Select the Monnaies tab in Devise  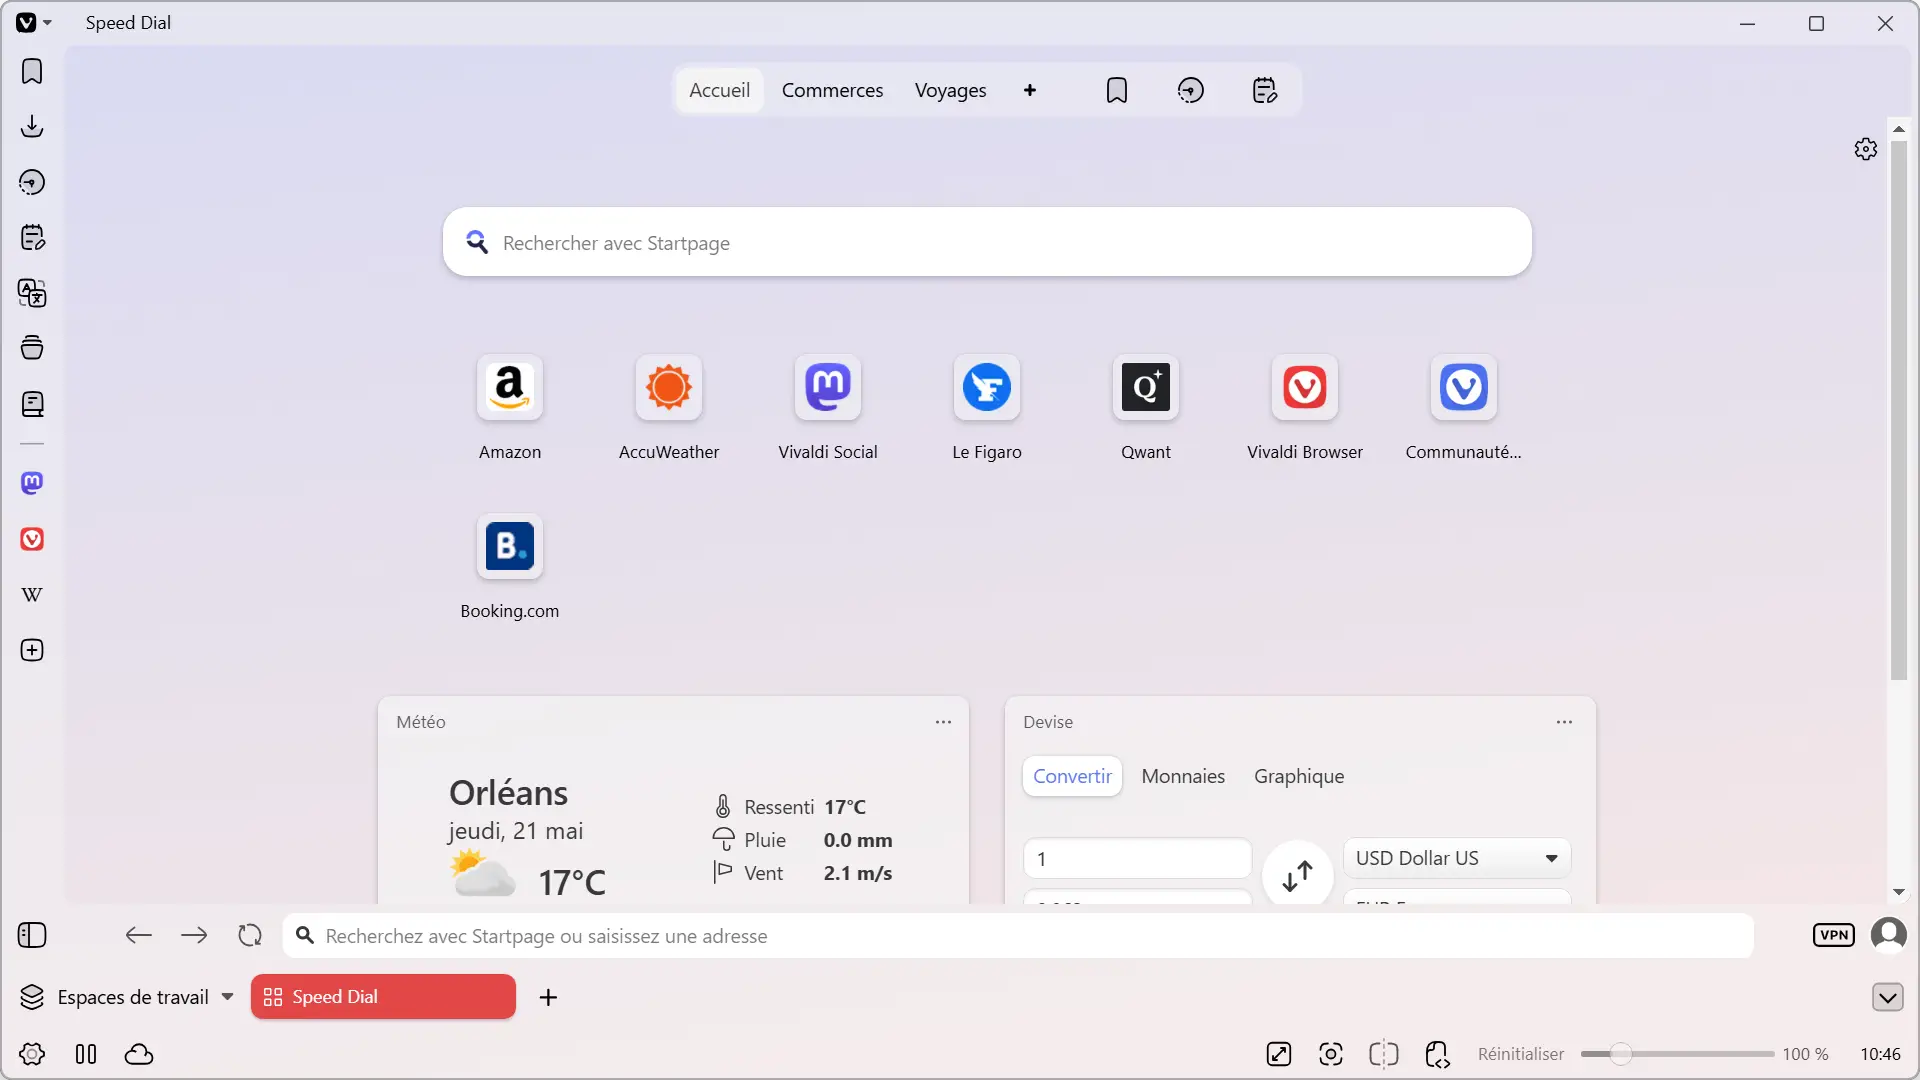click(1183, 776)
